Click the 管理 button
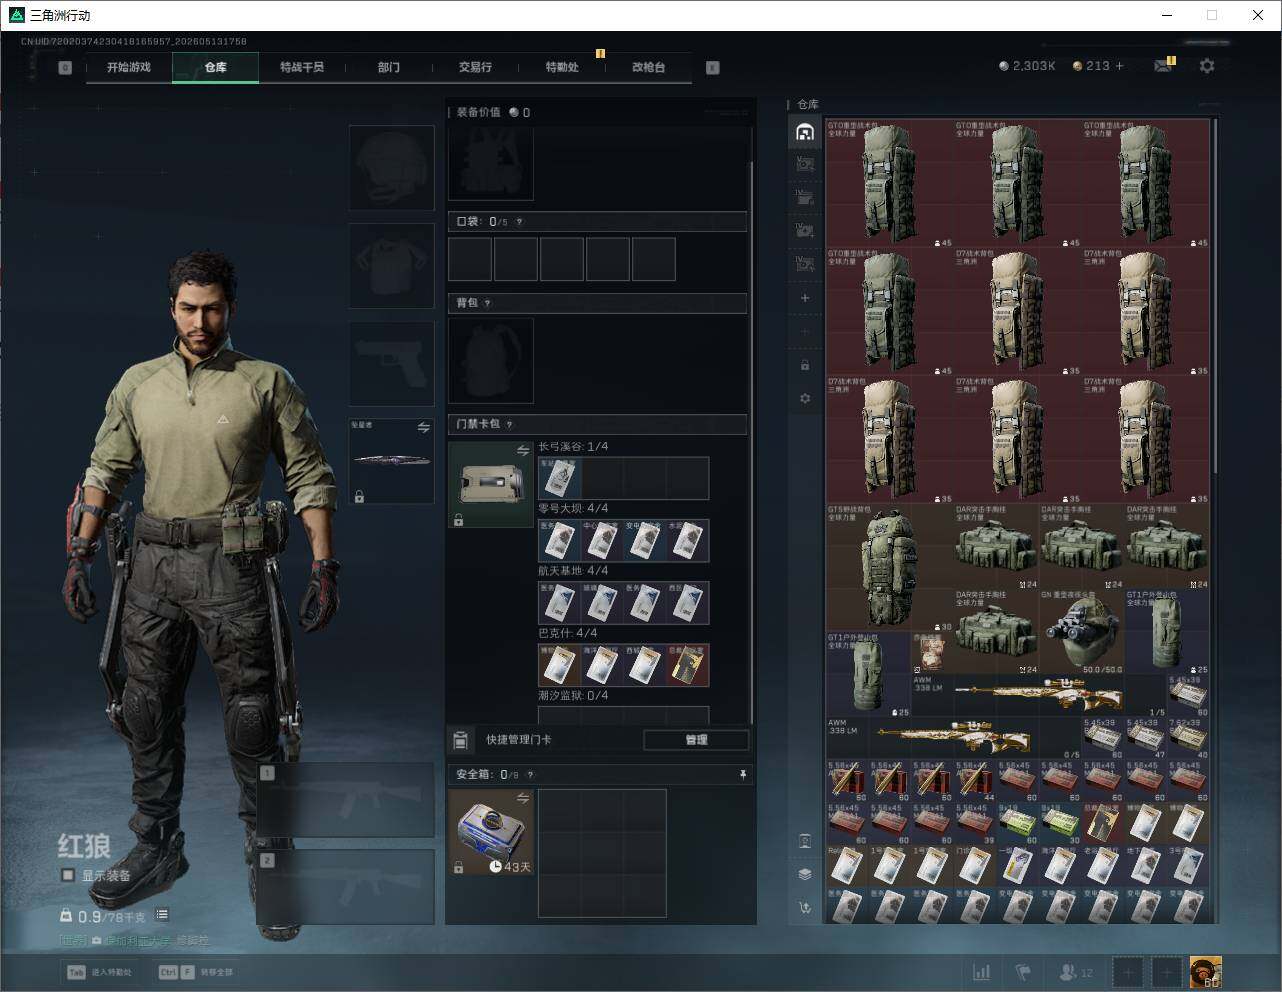 click(x=696, y=740)
